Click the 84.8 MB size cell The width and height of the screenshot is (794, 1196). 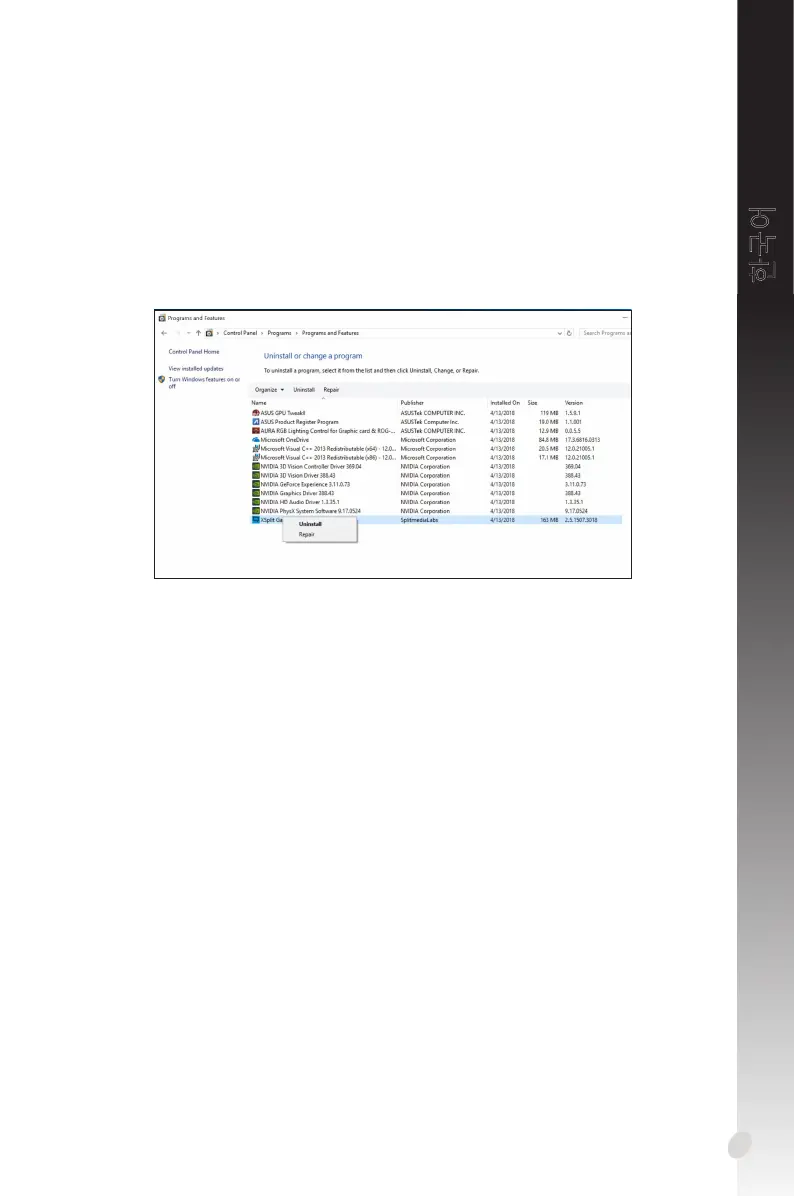(548, 440)
